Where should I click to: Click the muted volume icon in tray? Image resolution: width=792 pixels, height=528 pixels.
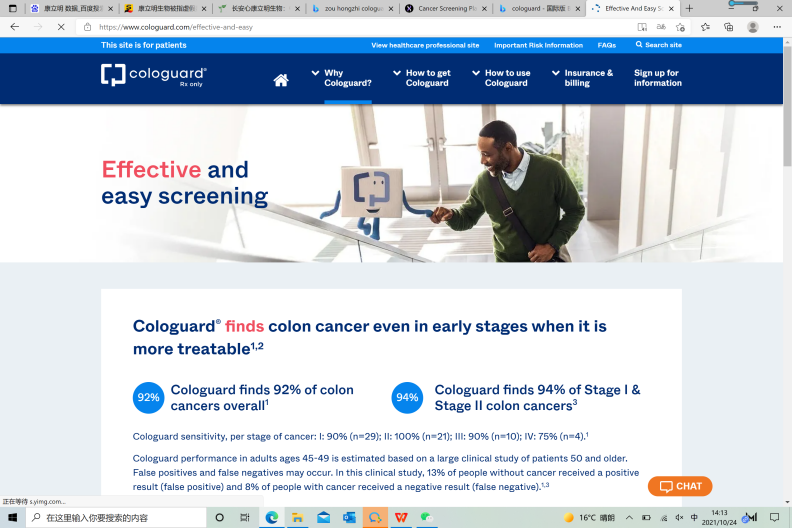tap(679, 517)
